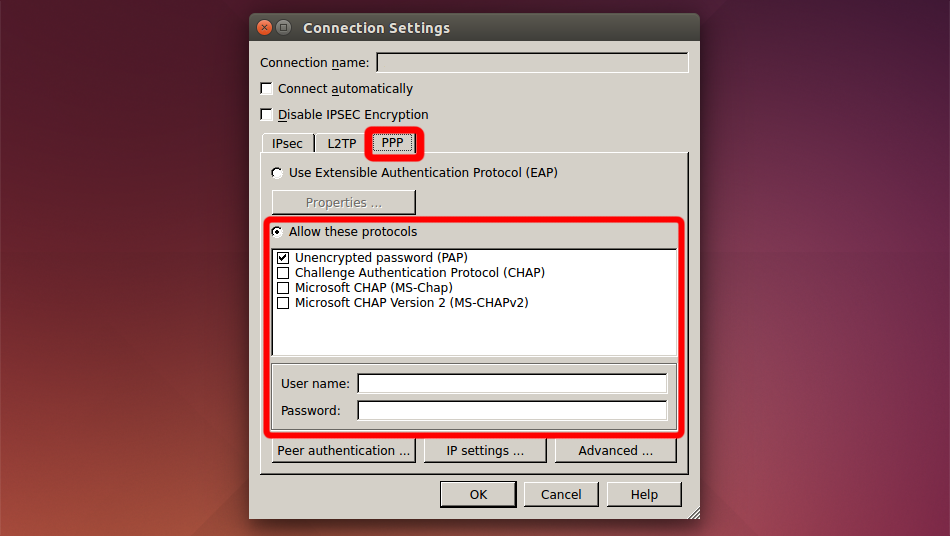The width and height of the screenshot is (950, 536).
Task: Uncheck Unencrypted password (PAP)
Action: (283, 258)
